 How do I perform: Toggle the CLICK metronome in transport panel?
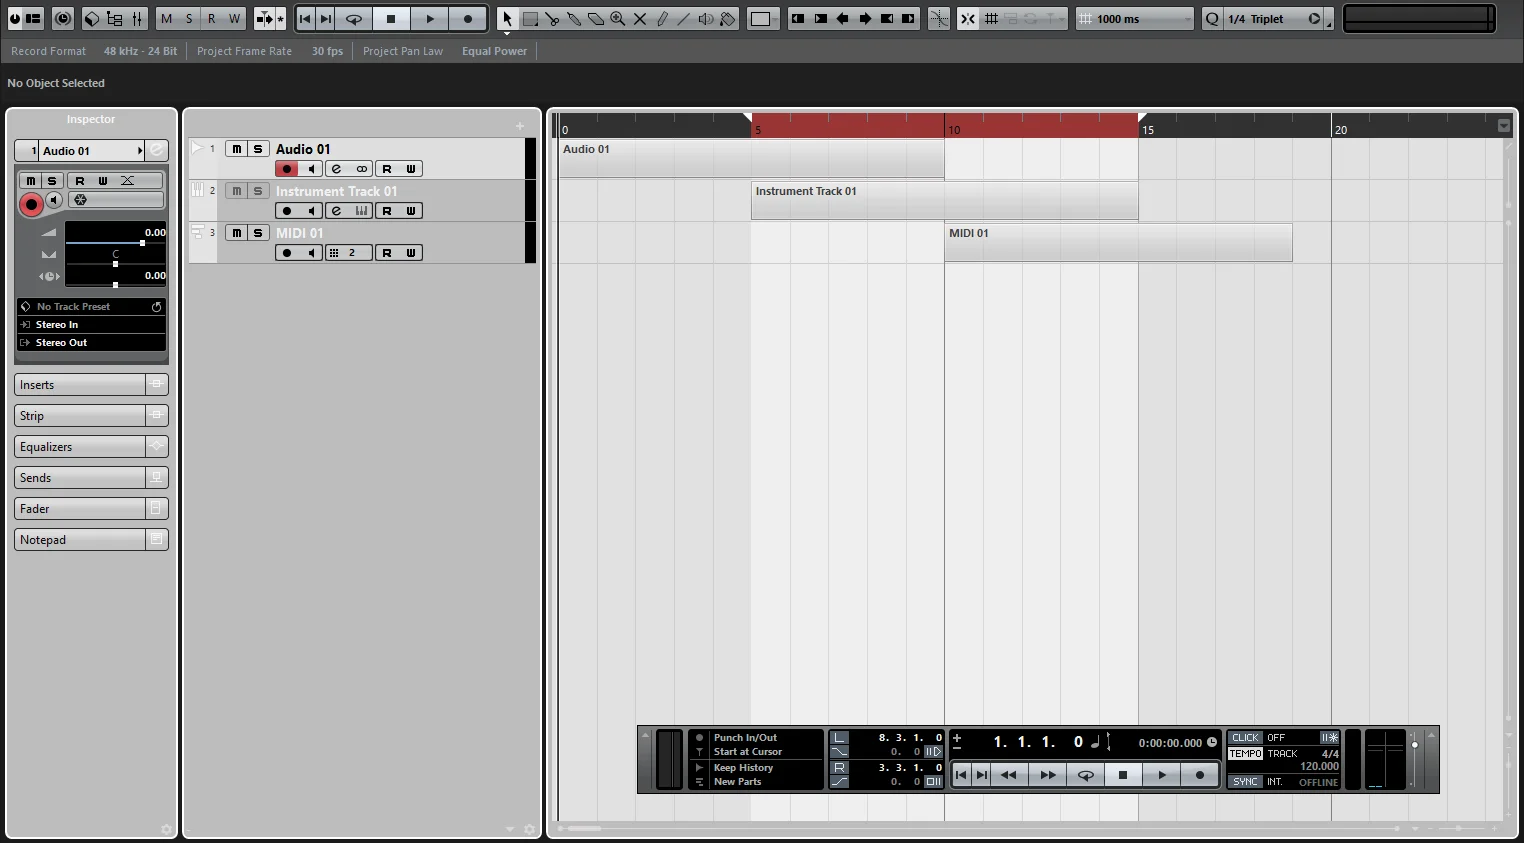(1245, 738)
